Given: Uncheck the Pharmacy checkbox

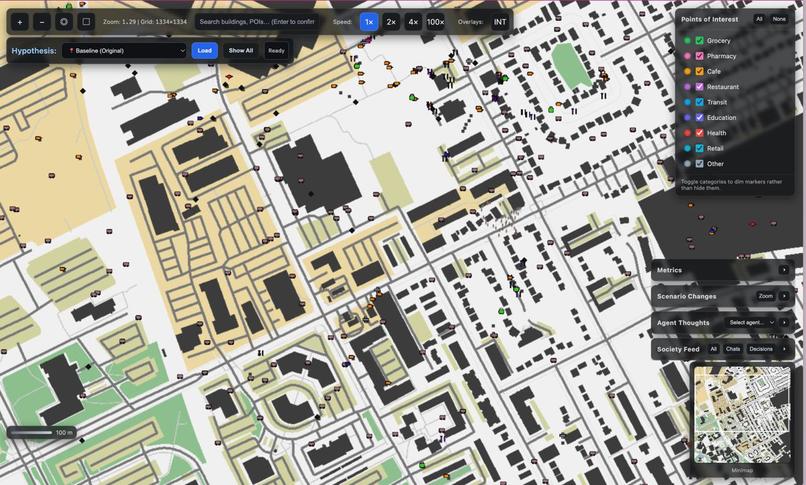Looking at the screenshot, I should pyautogui.click(x=699, y=56).
